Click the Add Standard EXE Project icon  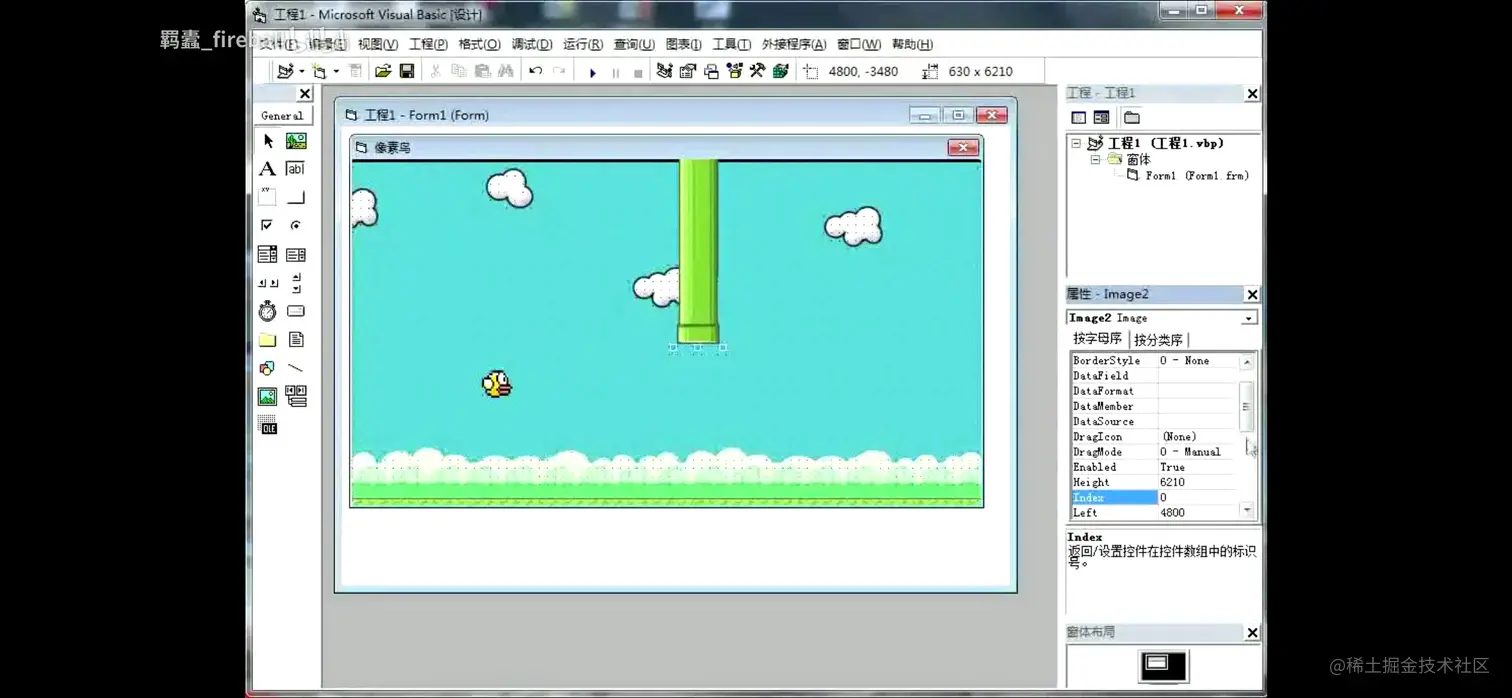286,71
